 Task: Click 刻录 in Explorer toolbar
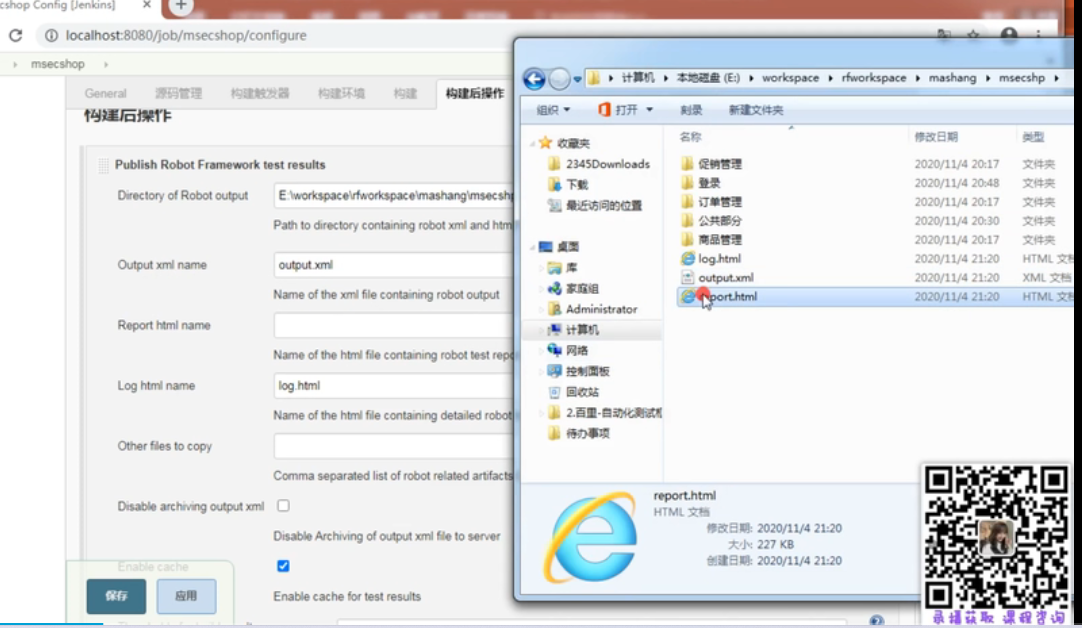pos(691,110)
